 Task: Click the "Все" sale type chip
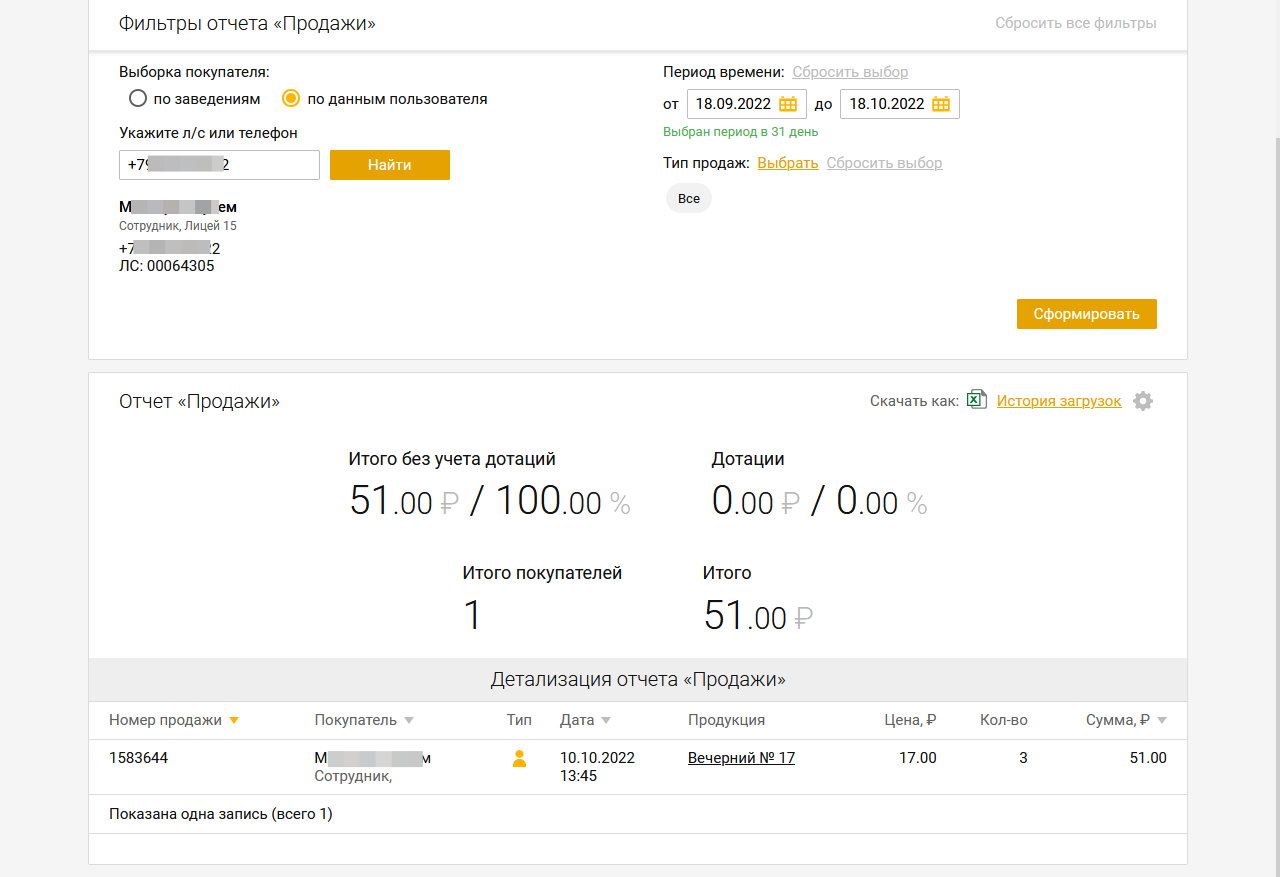689,198
